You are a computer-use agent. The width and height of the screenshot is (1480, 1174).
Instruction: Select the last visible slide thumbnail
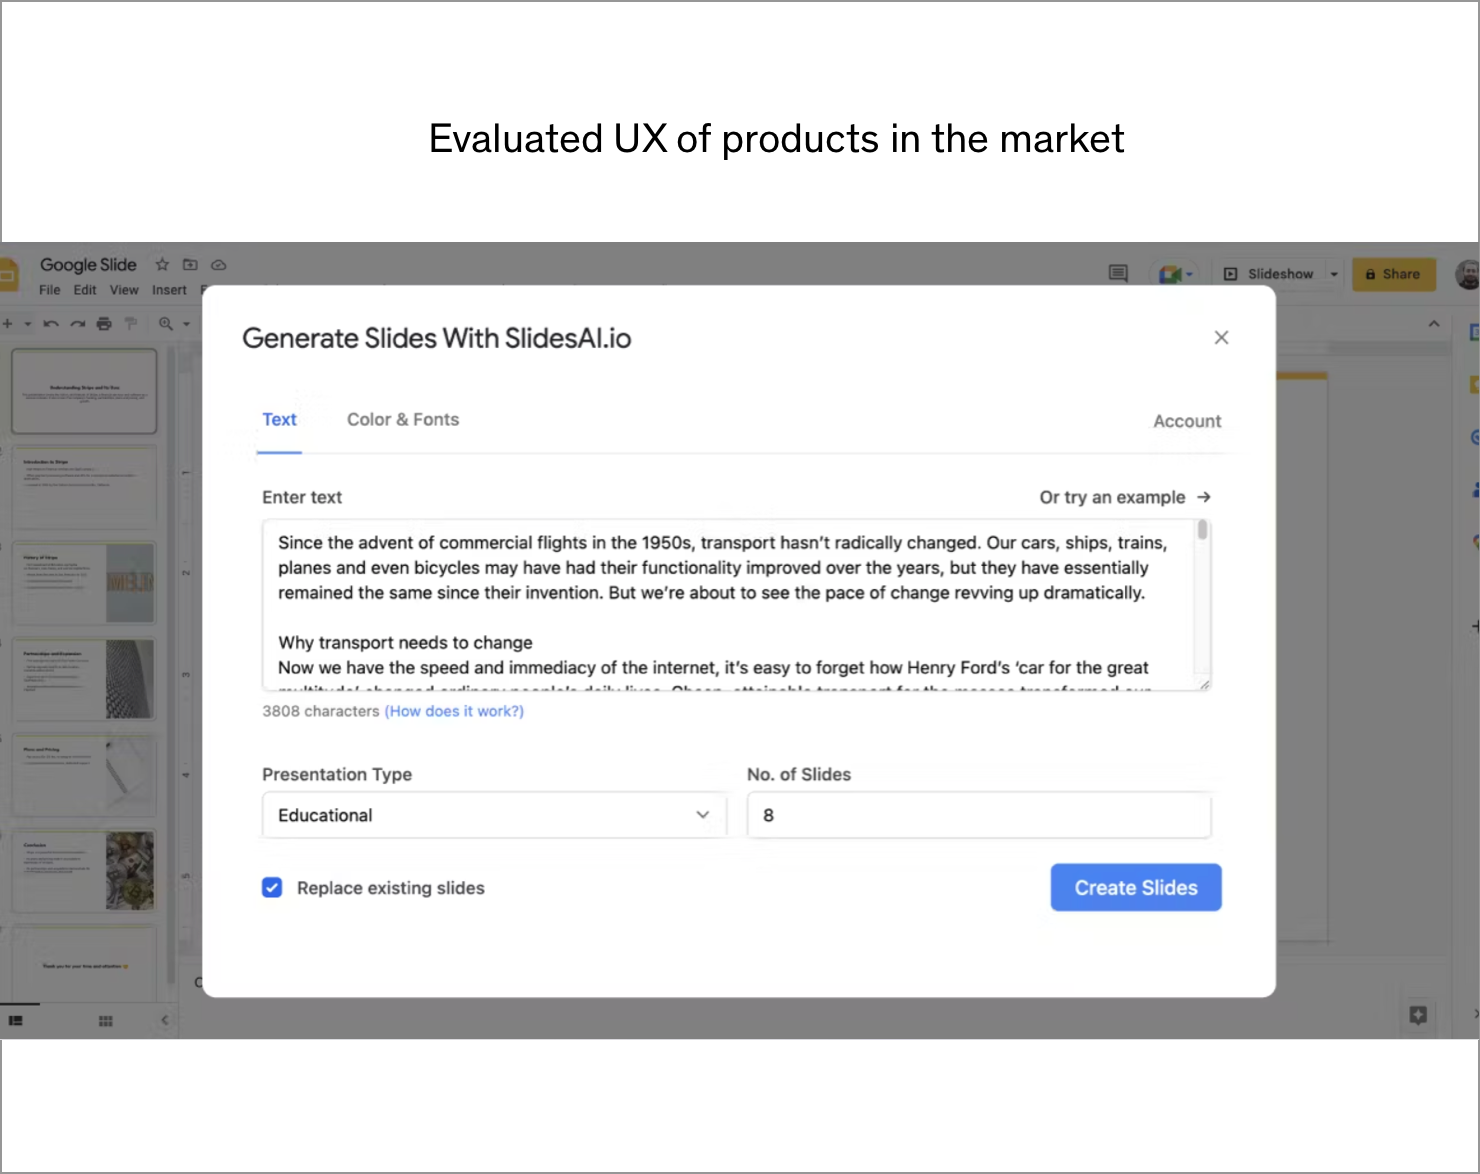84,964
